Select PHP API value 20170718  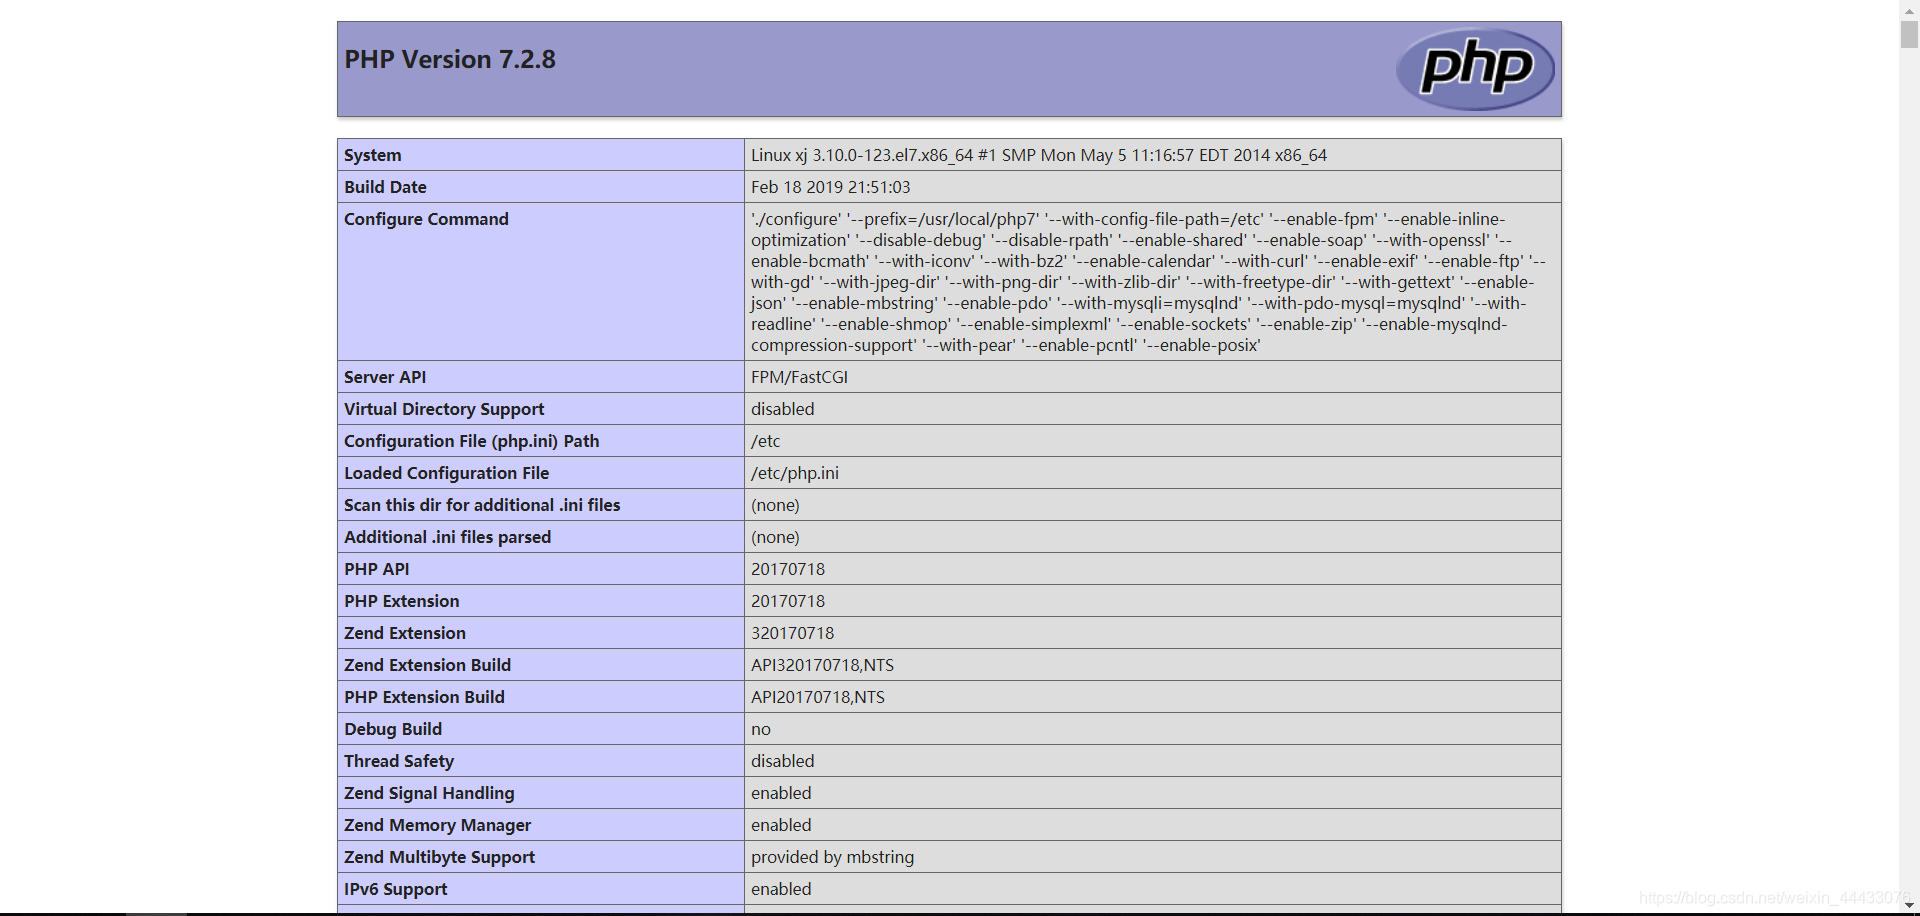pyautogui.click(x=788, y=569)
